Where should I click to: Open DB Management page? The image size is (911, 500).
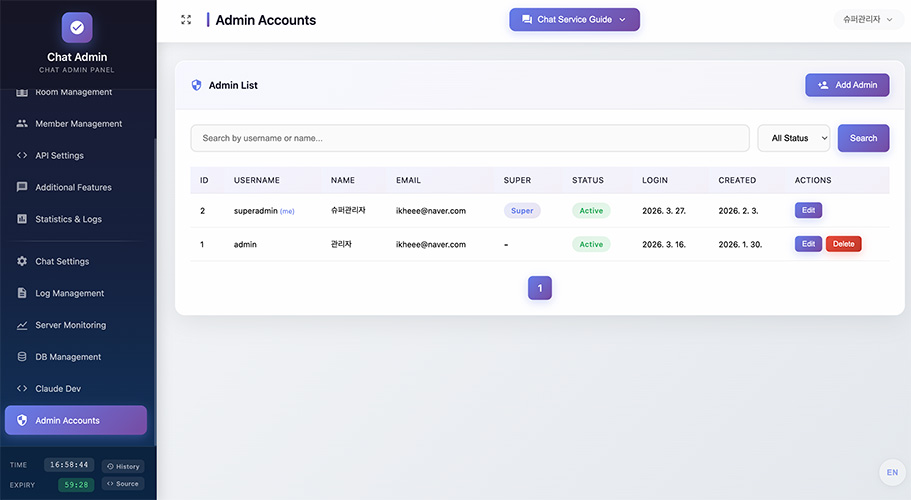tap(78, 357)
